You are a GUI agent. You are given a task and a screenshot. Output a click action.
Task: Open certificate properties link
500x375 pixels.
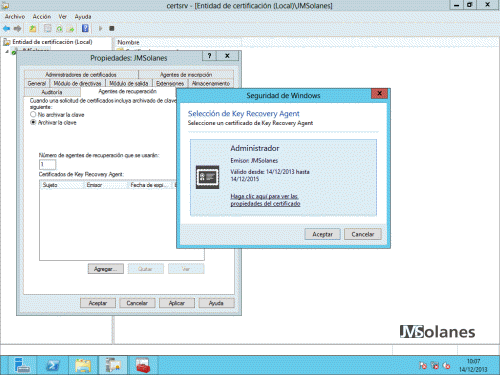[x=265, y=200]
